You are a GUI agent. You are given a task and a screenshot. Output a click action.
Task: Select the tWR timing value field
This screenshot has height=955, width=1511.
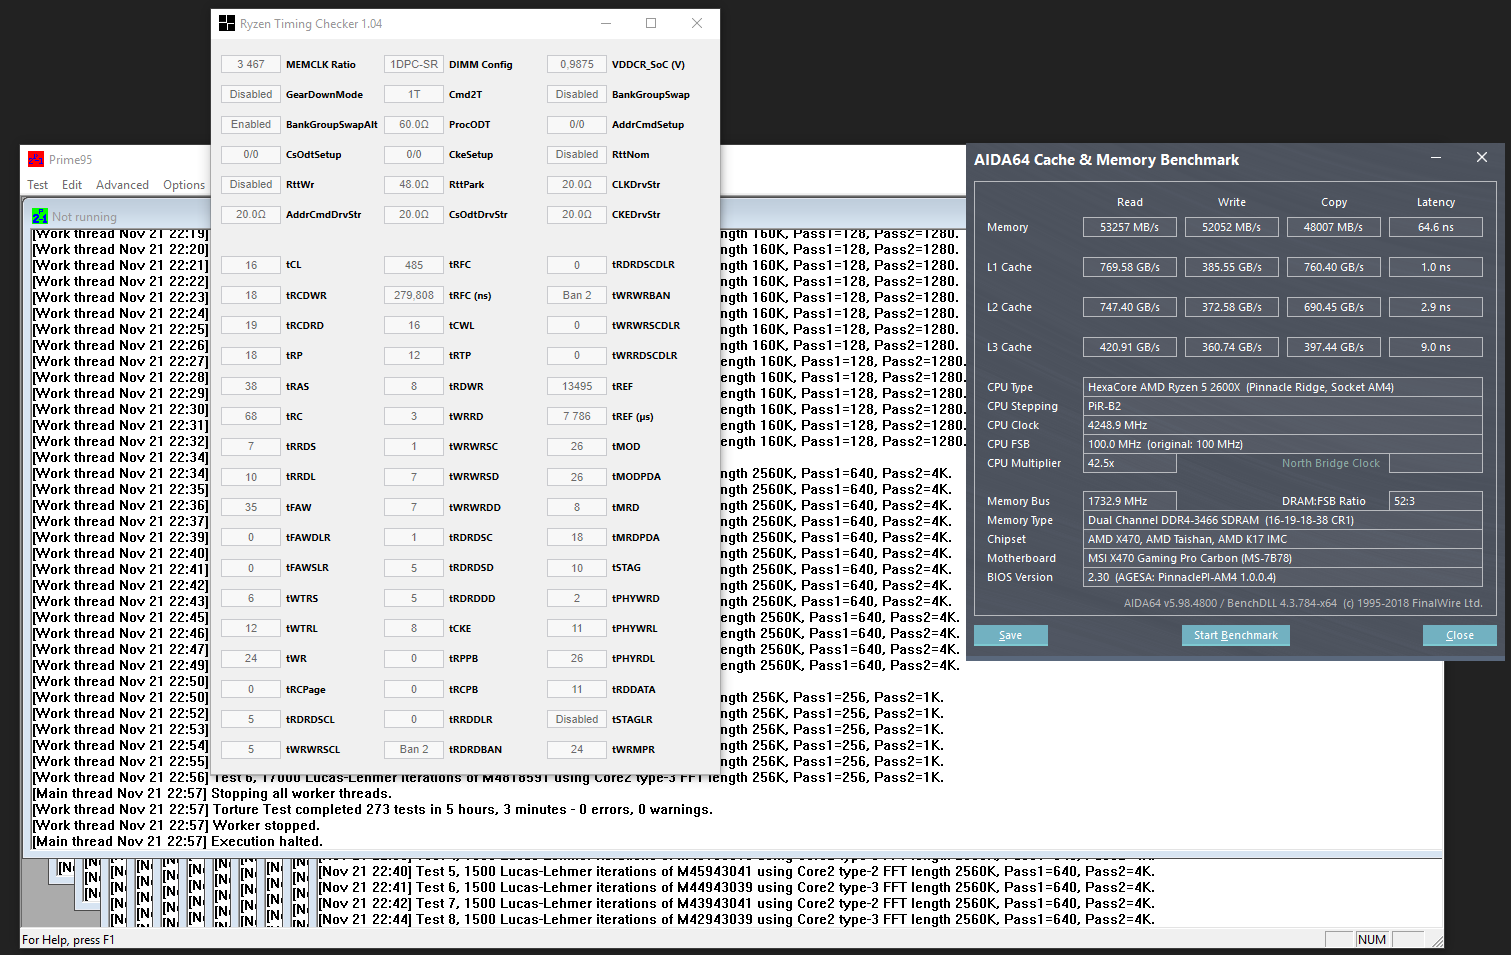coord(251,658)
